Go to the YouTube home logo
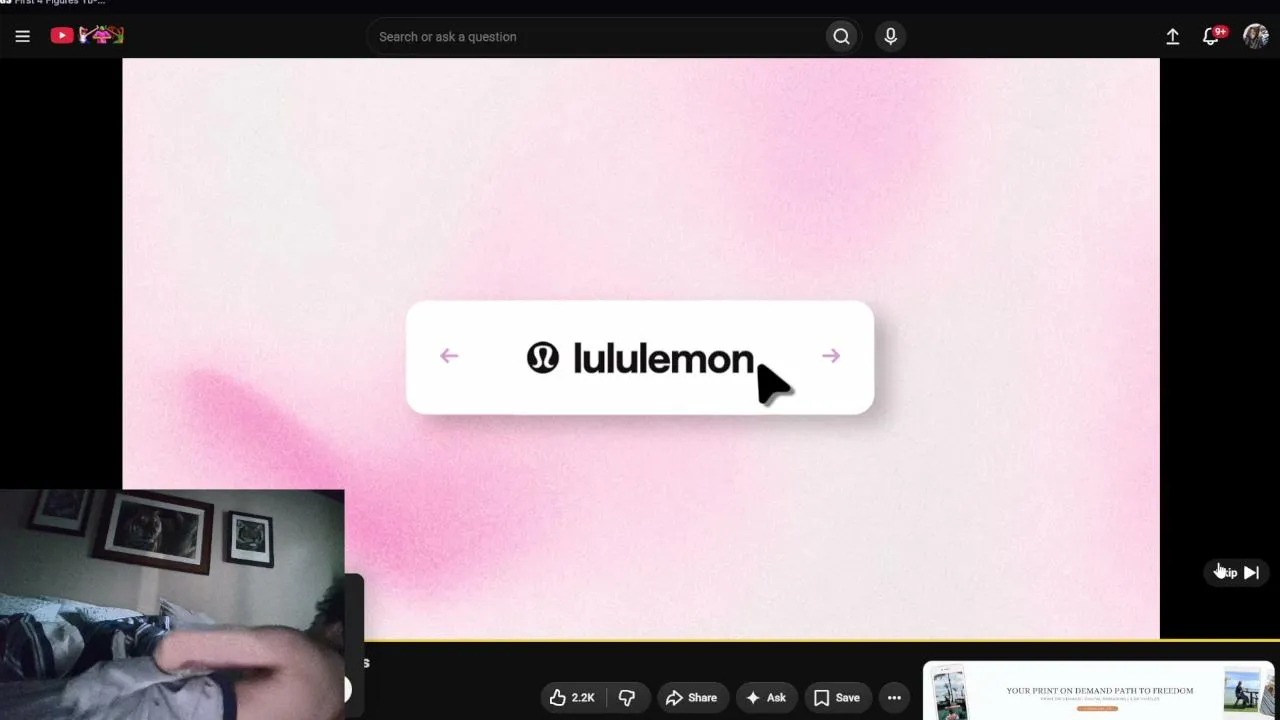 point(87,36)
